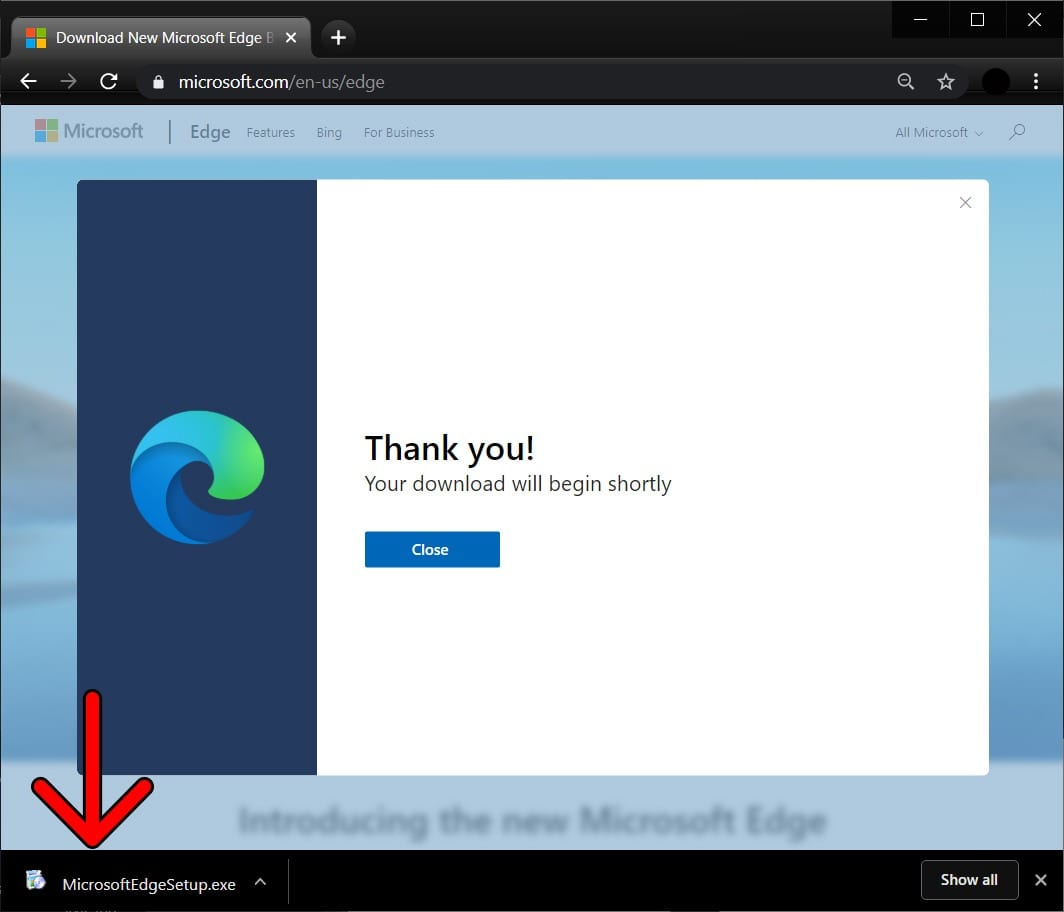Close the downloads bar

1040,880
